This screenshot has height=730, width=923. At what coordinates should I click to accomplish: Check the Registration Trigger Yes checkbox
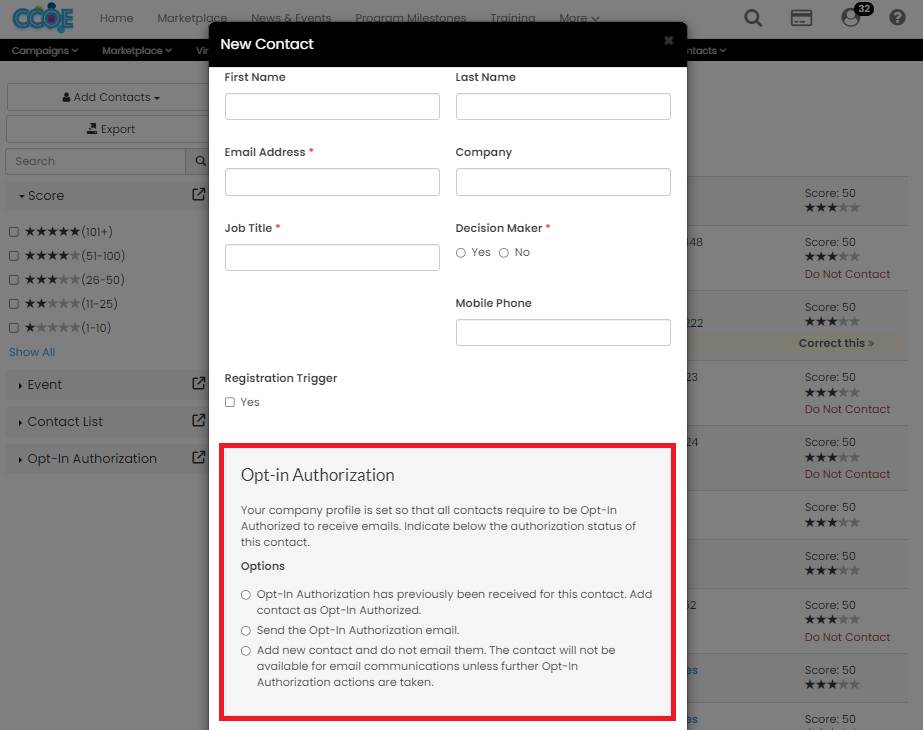point(230,402)
